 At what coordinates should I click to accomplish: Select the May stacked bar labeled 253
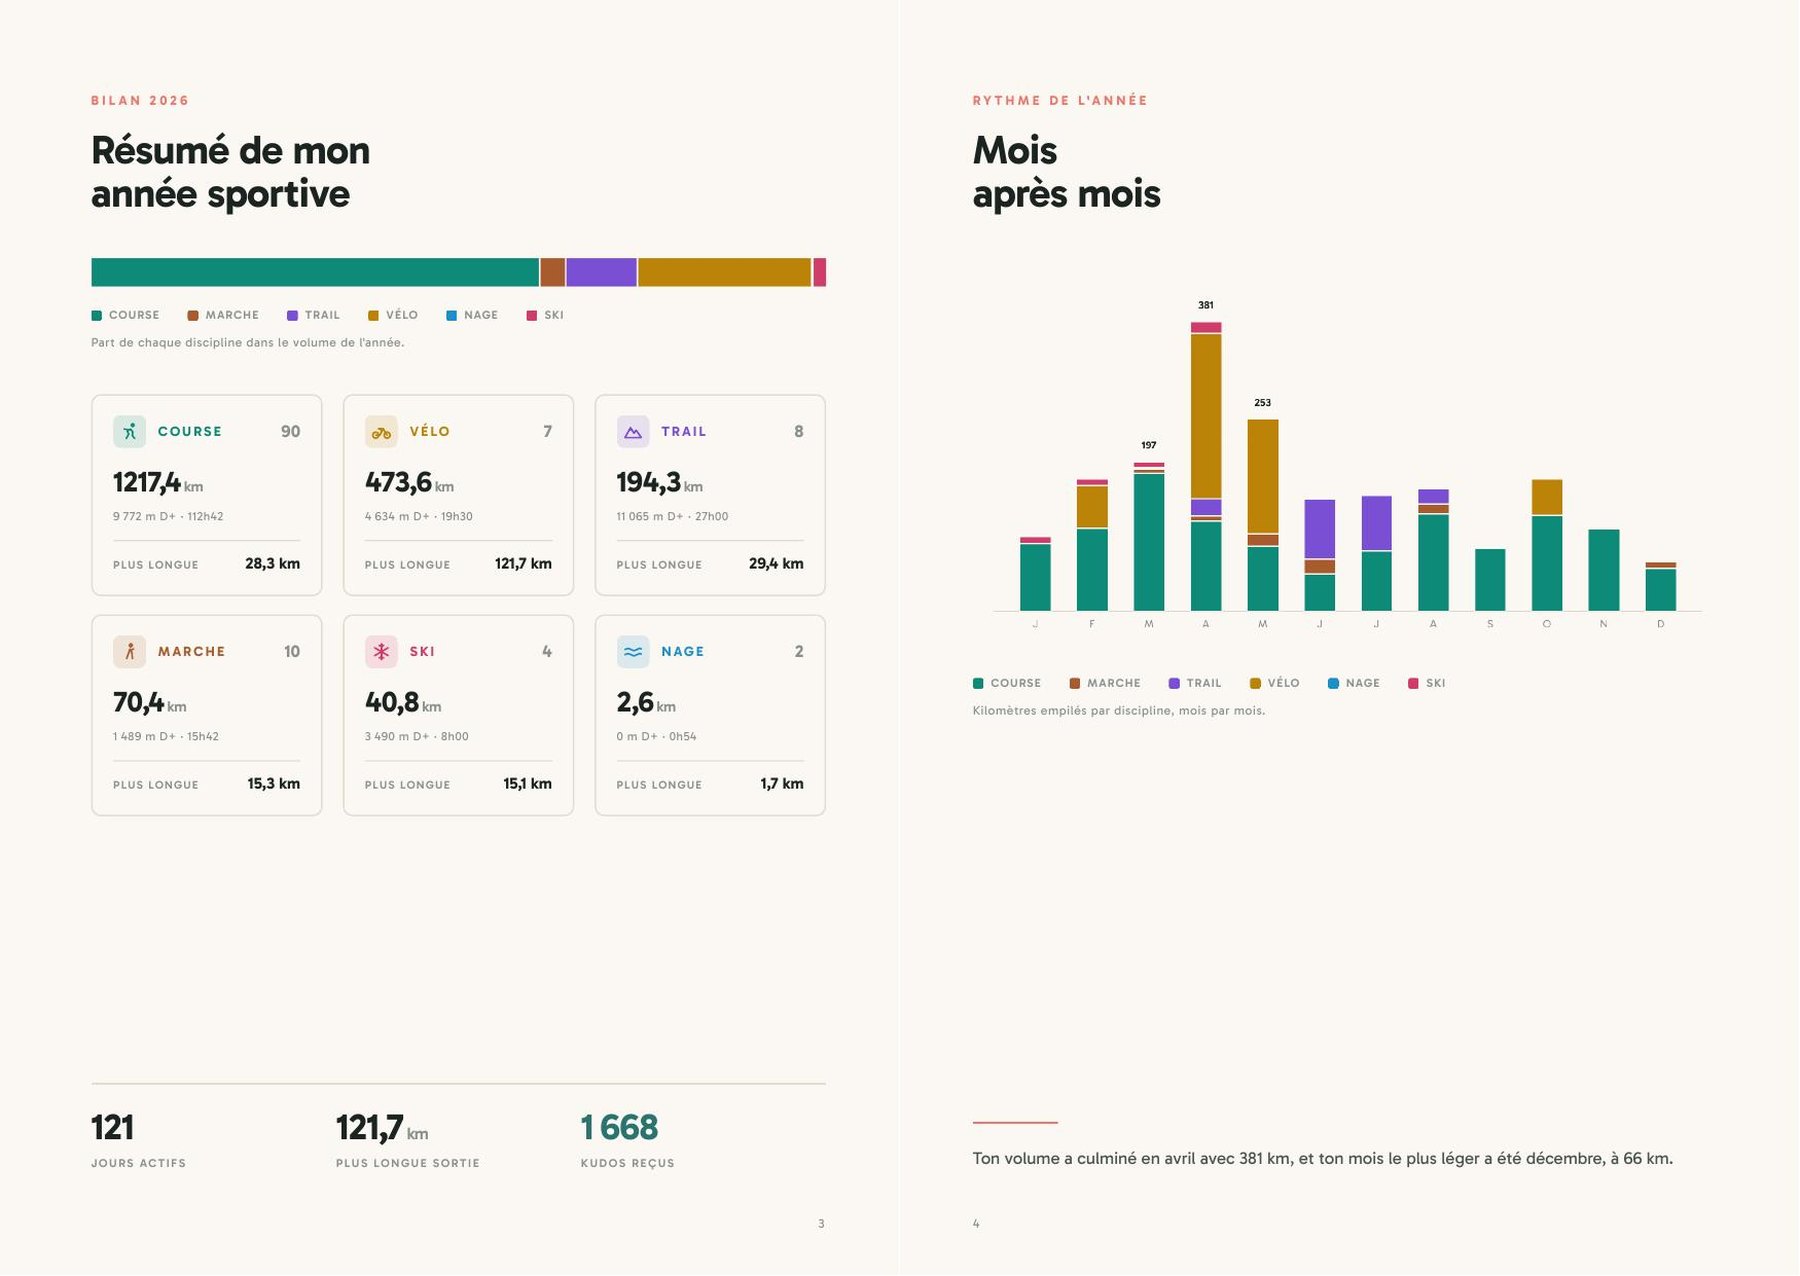pyautogui.click(x=1263, y=515)
